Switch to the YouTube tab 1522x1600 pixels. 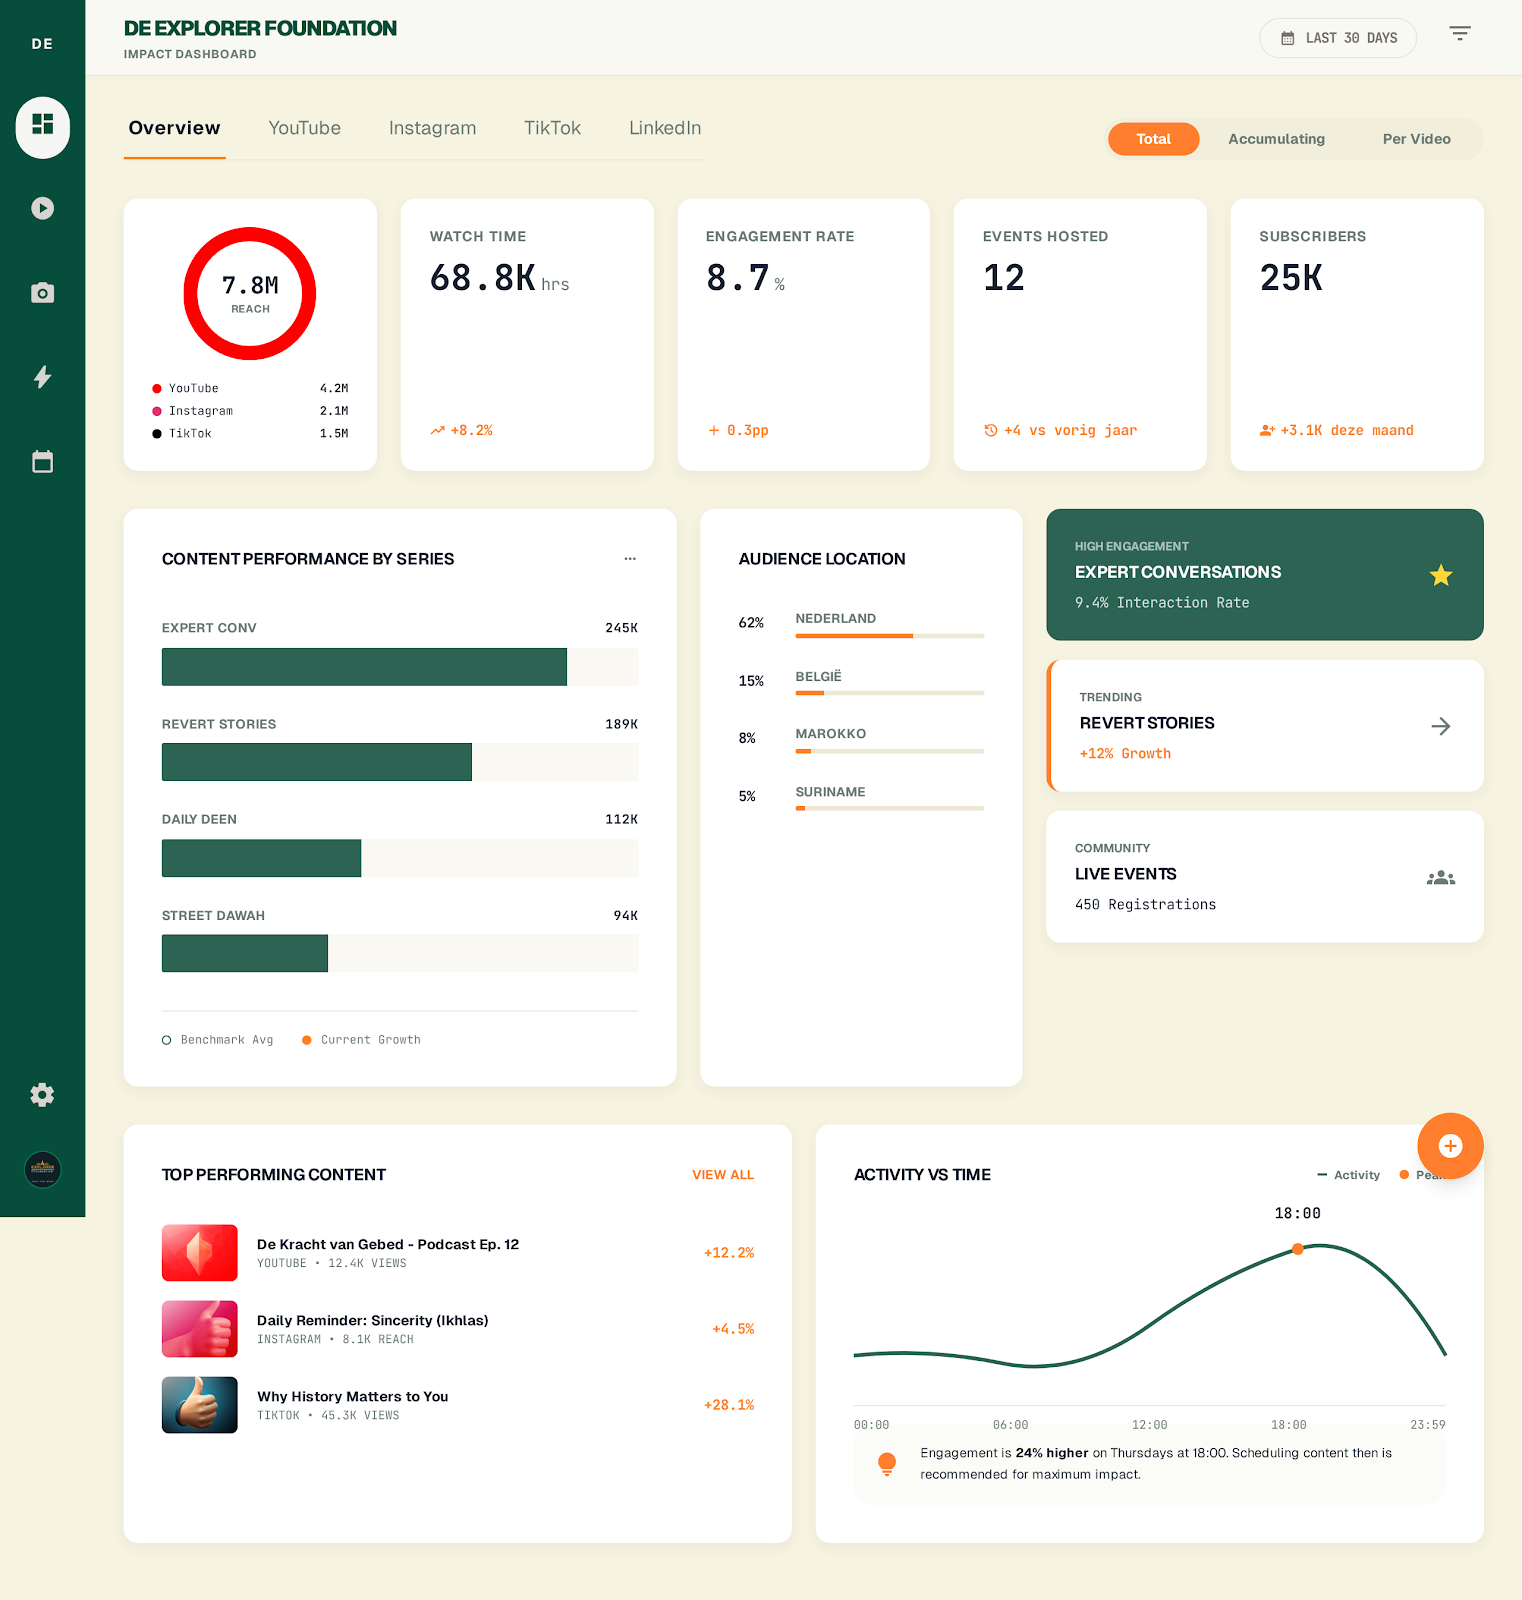click(x=304, y=128)
